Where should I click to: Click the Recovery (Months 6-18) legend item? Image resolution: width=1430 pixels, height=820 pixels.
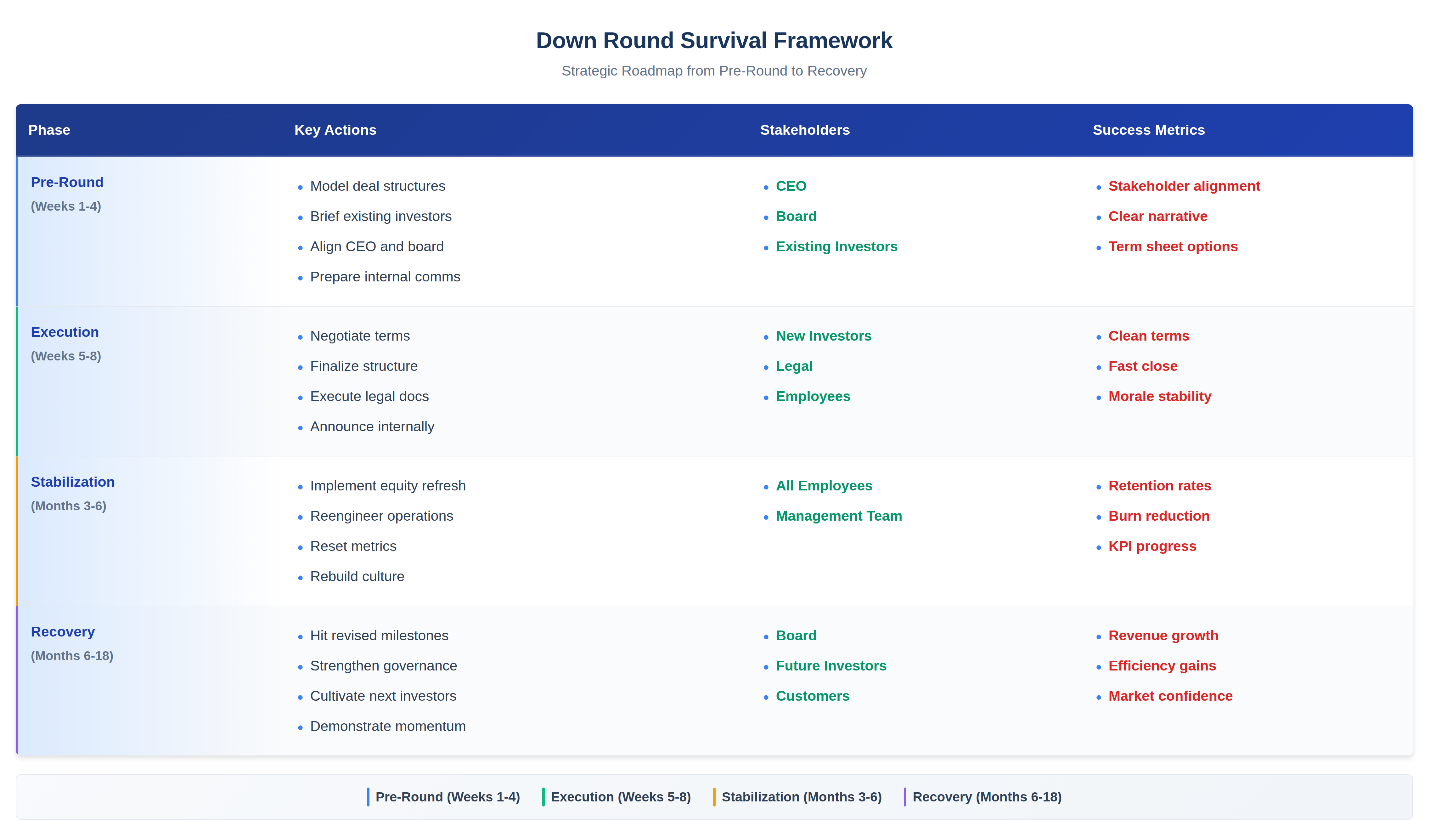click(x=986, y=797)
